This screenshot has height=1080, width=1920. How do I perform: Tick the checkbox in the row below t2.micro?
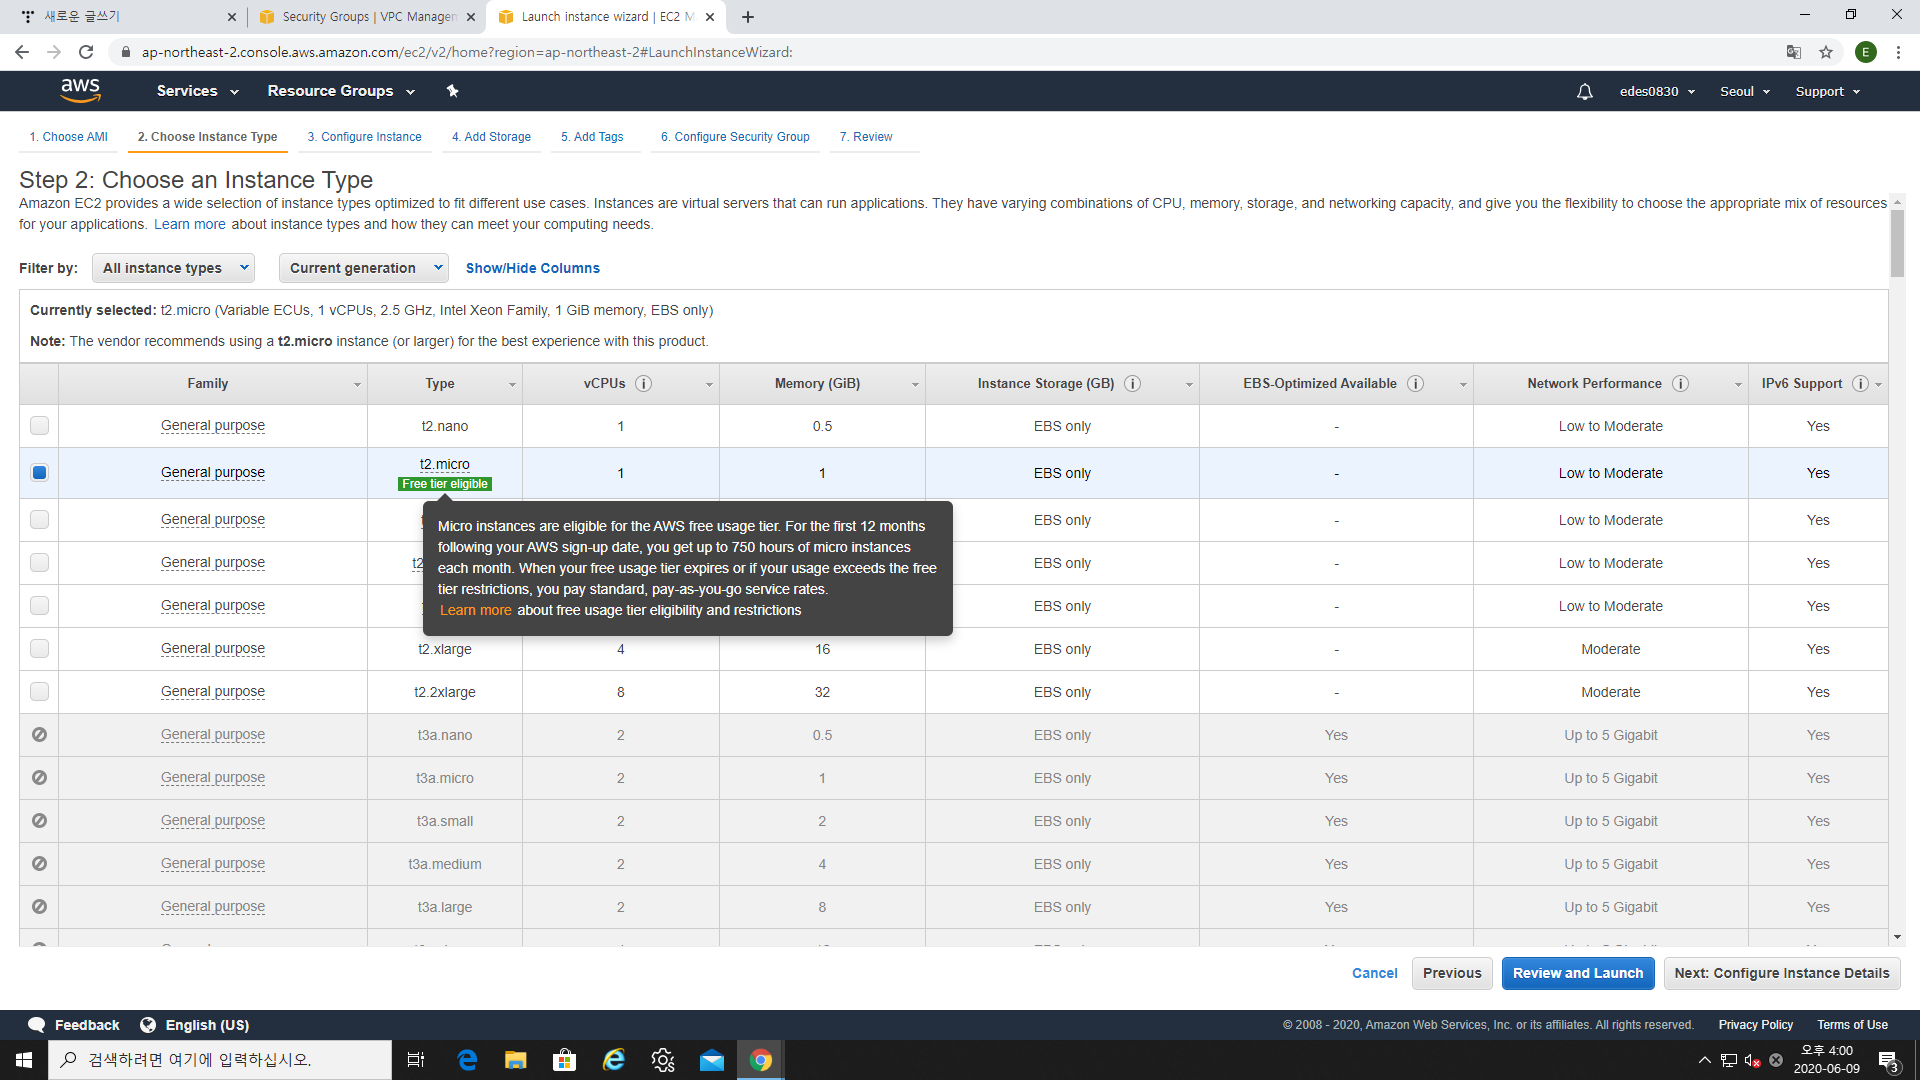click(39, 520)
